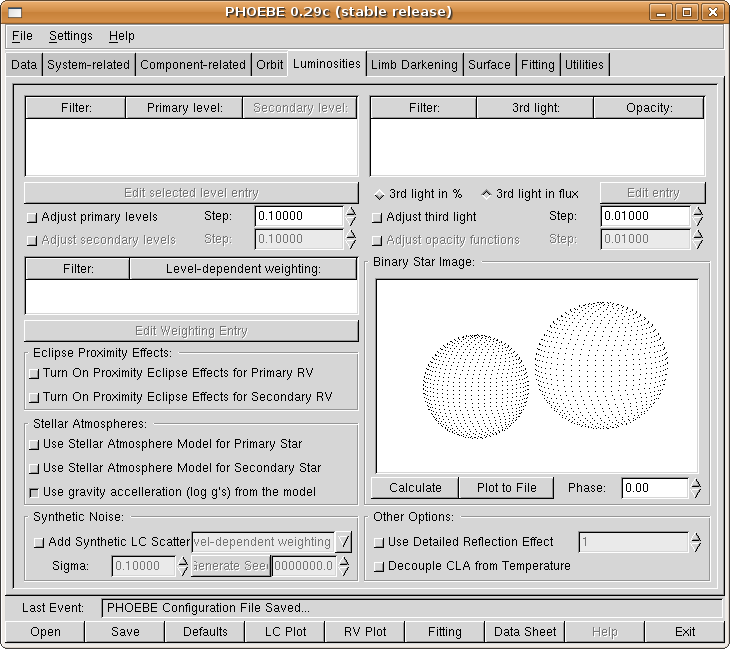The image size is (730, 649).
Task: Switch to the Component-related tab
Action: tap(193, 64)
